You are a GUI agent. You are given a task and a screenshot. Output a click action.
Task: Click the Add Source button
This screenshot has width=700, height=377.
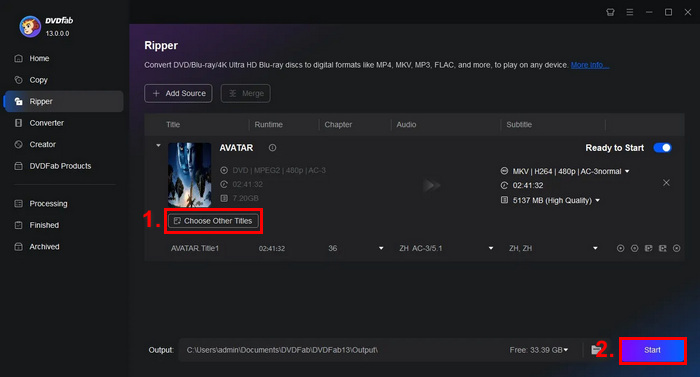(x=178, y=93)
